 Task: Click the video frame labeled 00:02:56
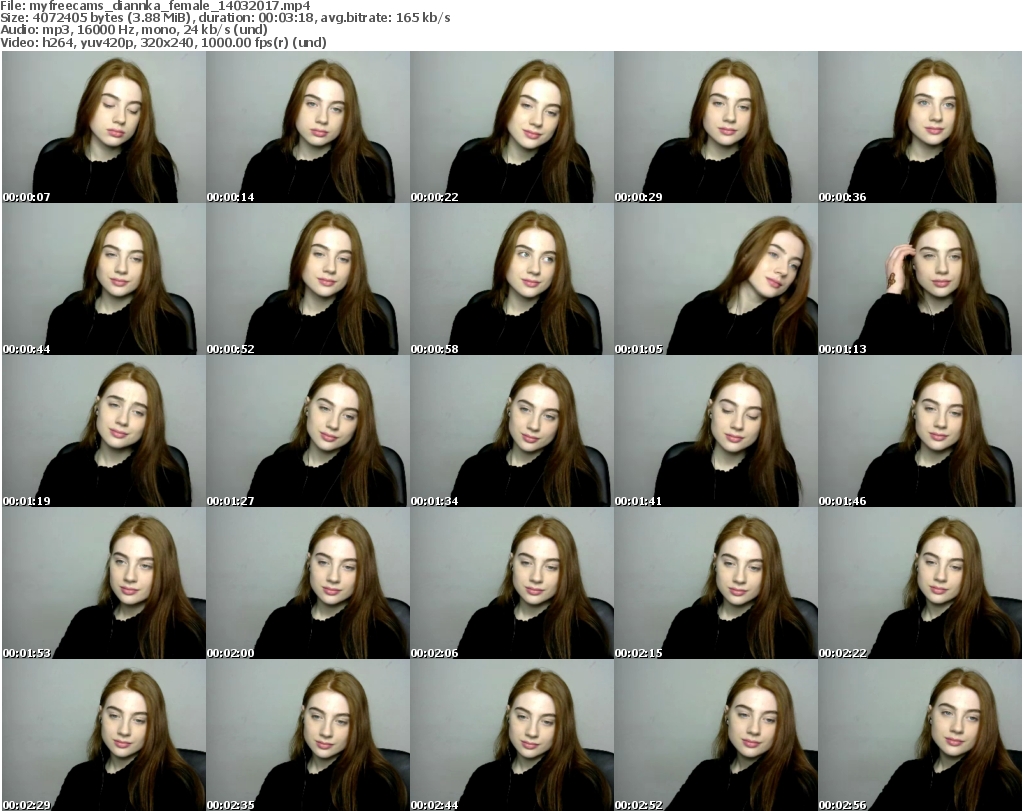(x=920, y=735)
